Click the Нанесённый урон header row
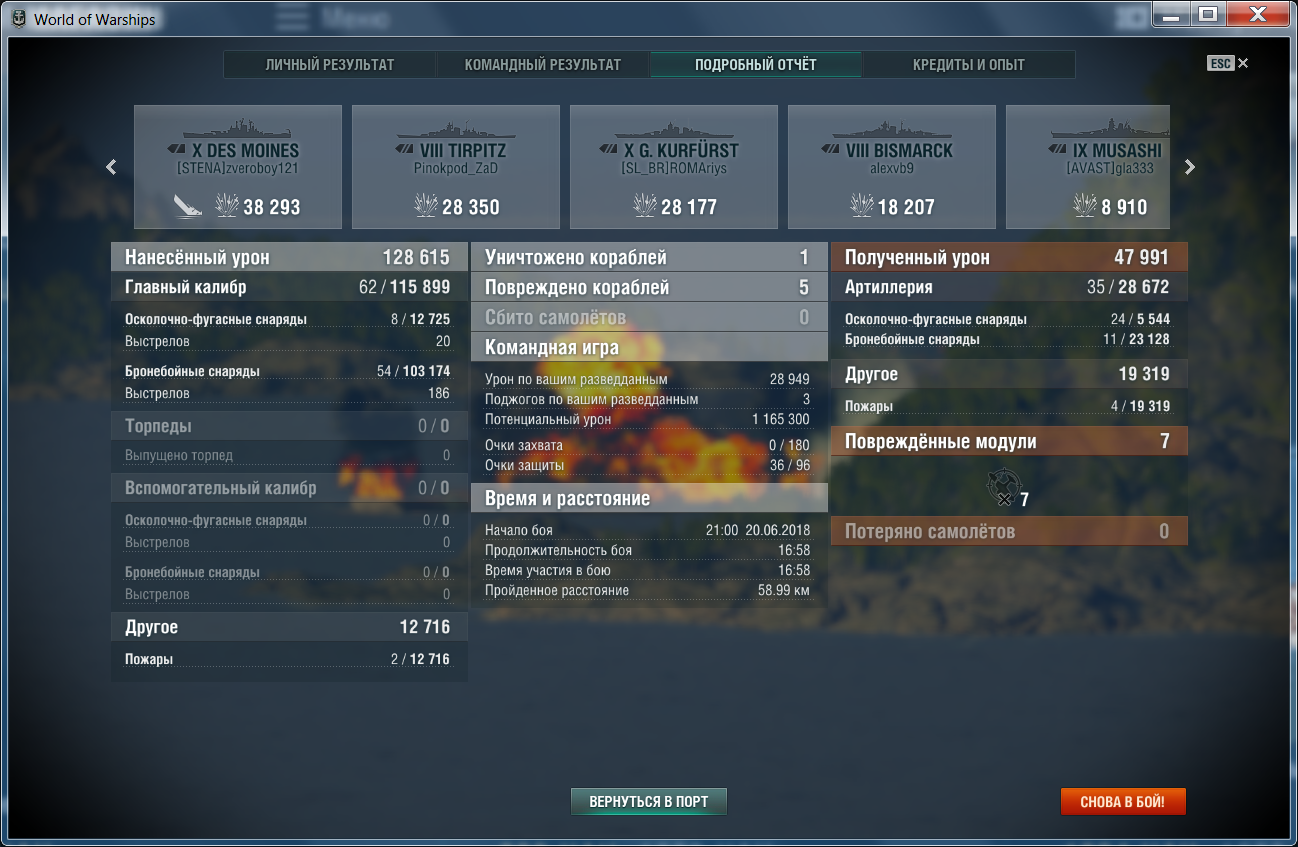This screenshot has height=847, width=1298. click(288, 257)
